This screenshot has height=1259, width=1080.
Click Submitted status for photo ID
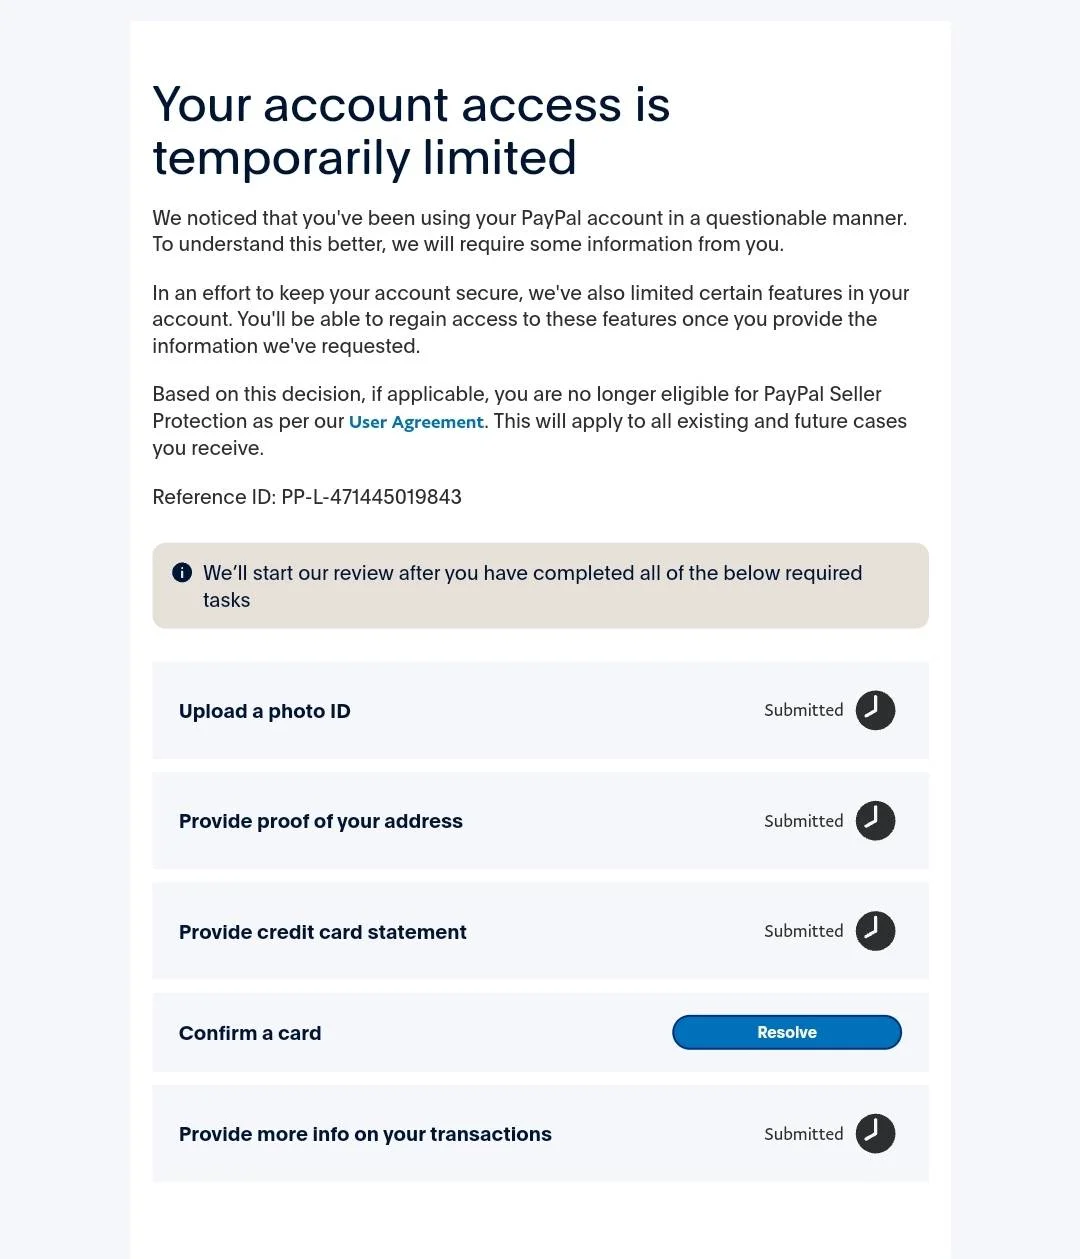coord(804,710)
